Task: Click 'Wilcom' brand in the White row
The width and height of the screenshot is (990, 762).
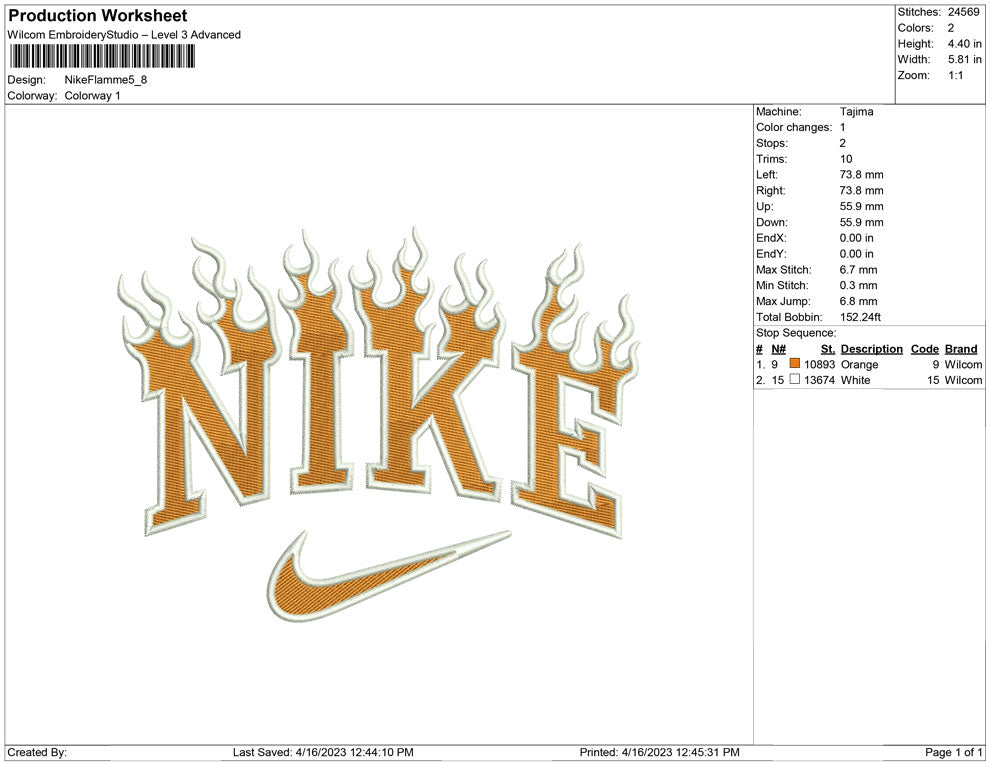Action: (x=963, y=380)
